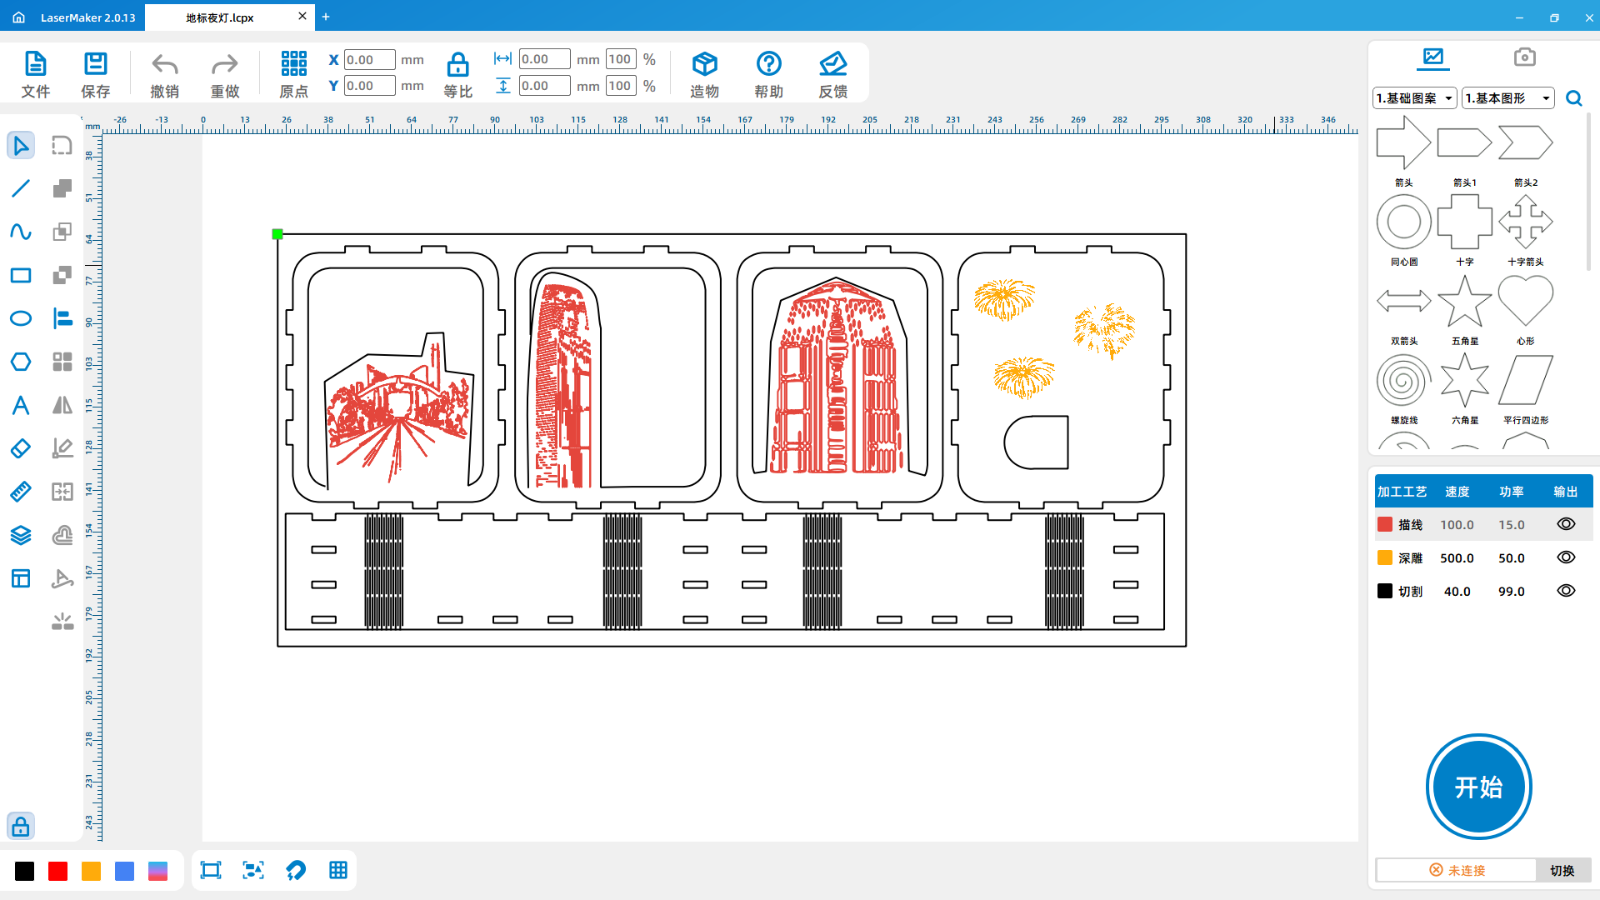This screenshot has height=900, width=1600.
Task: Hide the 描线 layer output eye
Action: click(1566, 524)
